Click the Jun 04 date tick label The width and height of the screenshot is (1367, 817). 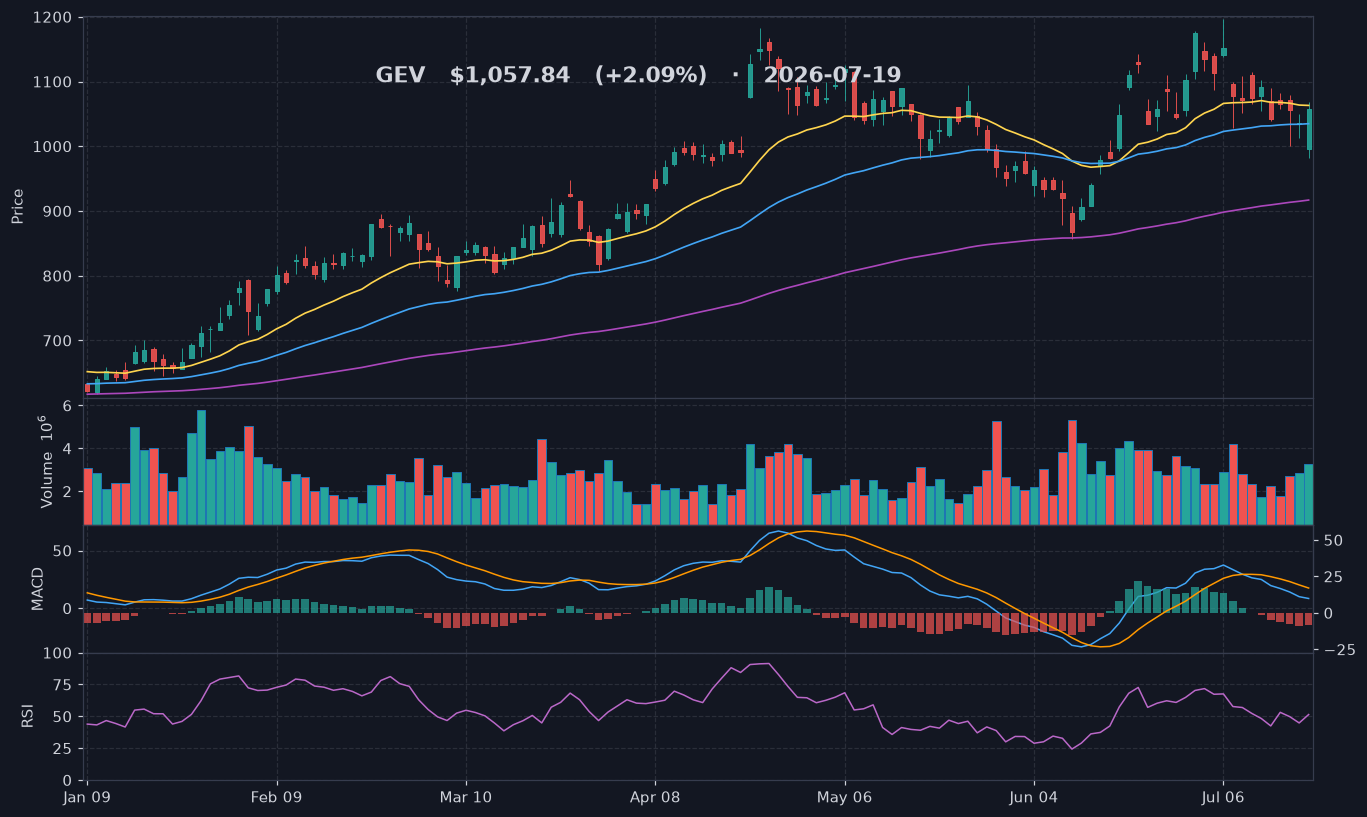click(1034, 797)
